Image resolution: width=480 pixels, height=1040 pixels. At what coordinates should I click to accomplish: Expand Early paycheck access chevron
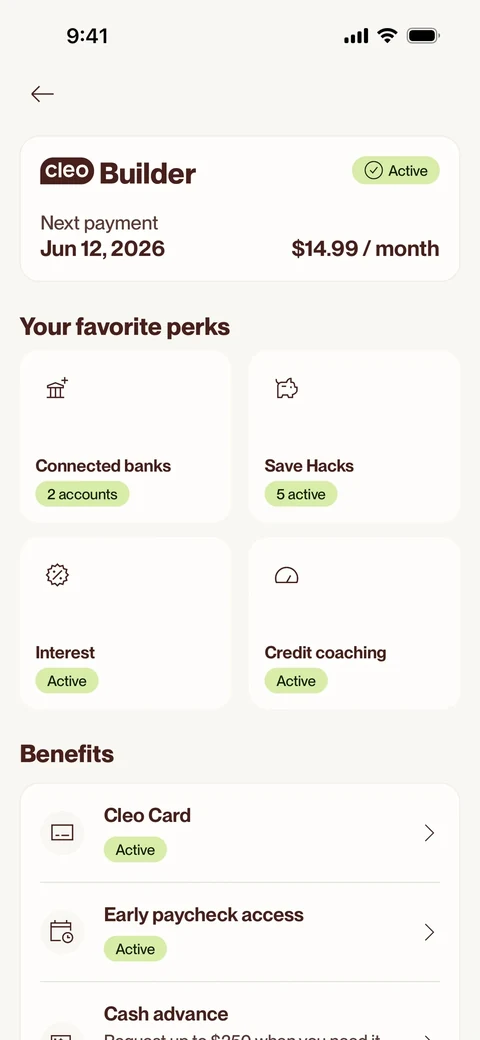[430, 933]
